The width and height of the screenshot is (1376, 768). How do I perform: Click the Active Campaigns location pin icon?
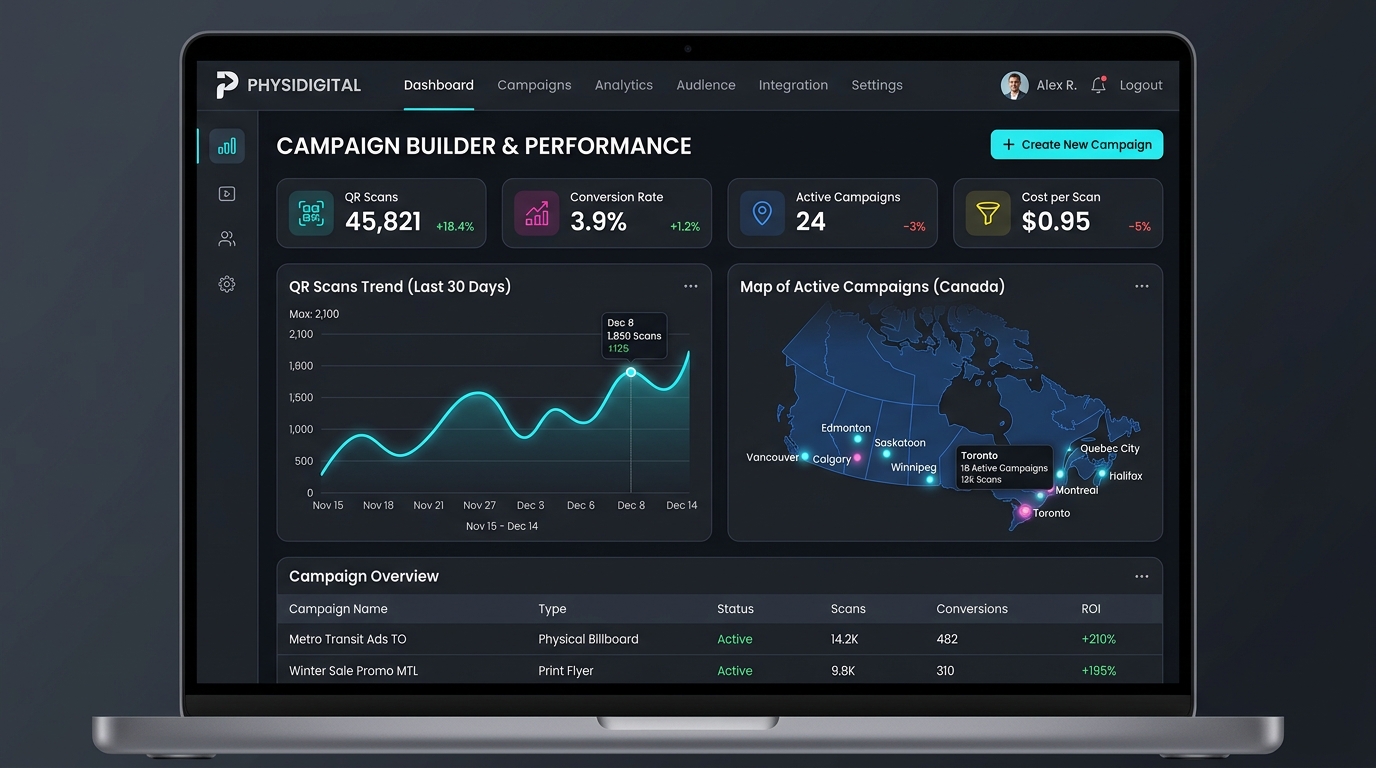pos(762,213)
